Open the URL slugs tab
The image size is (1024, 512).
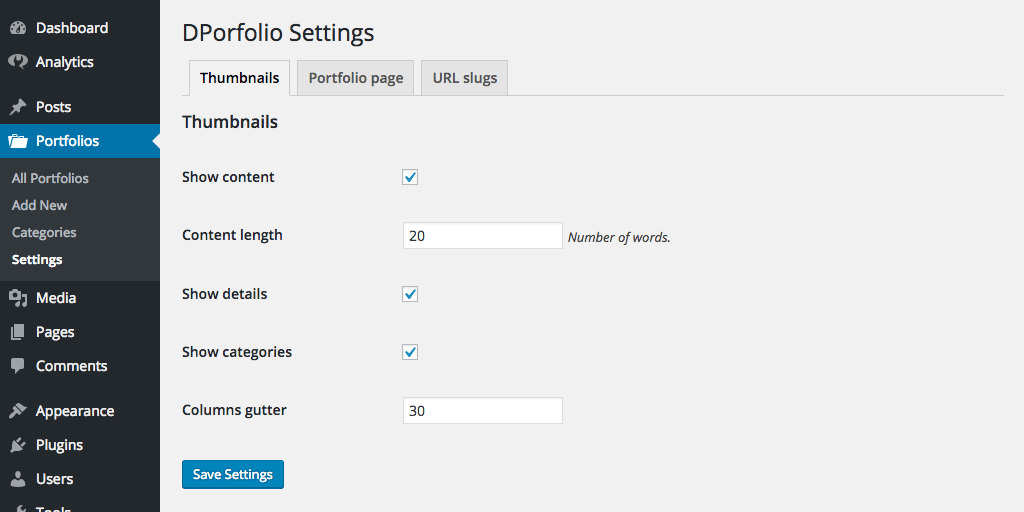464,78
